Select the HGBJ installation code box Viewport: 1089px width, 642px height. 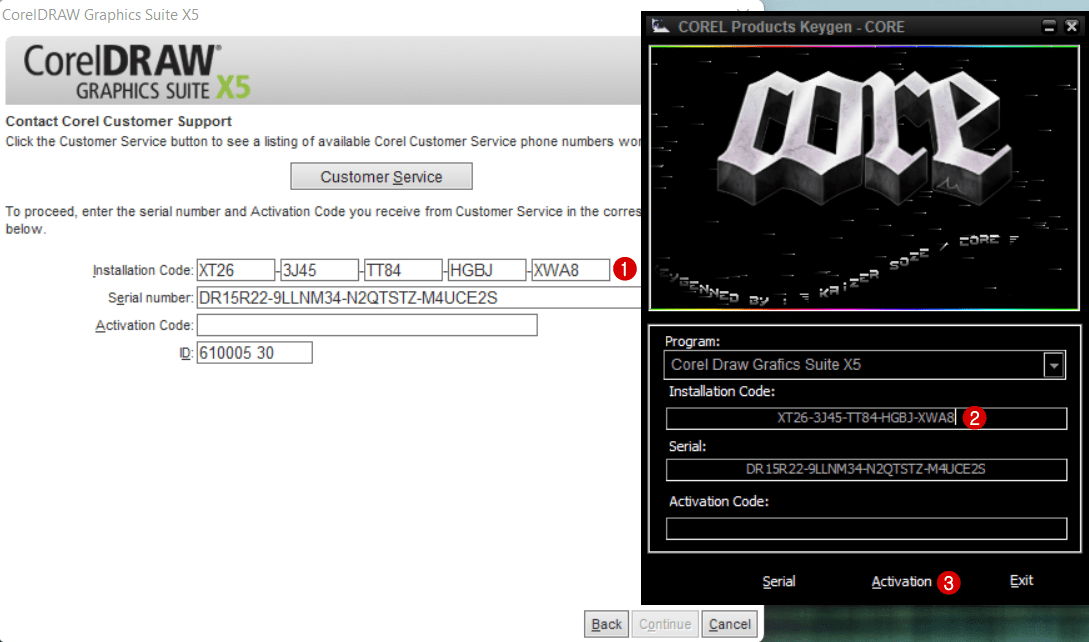[x=487, y=270]
